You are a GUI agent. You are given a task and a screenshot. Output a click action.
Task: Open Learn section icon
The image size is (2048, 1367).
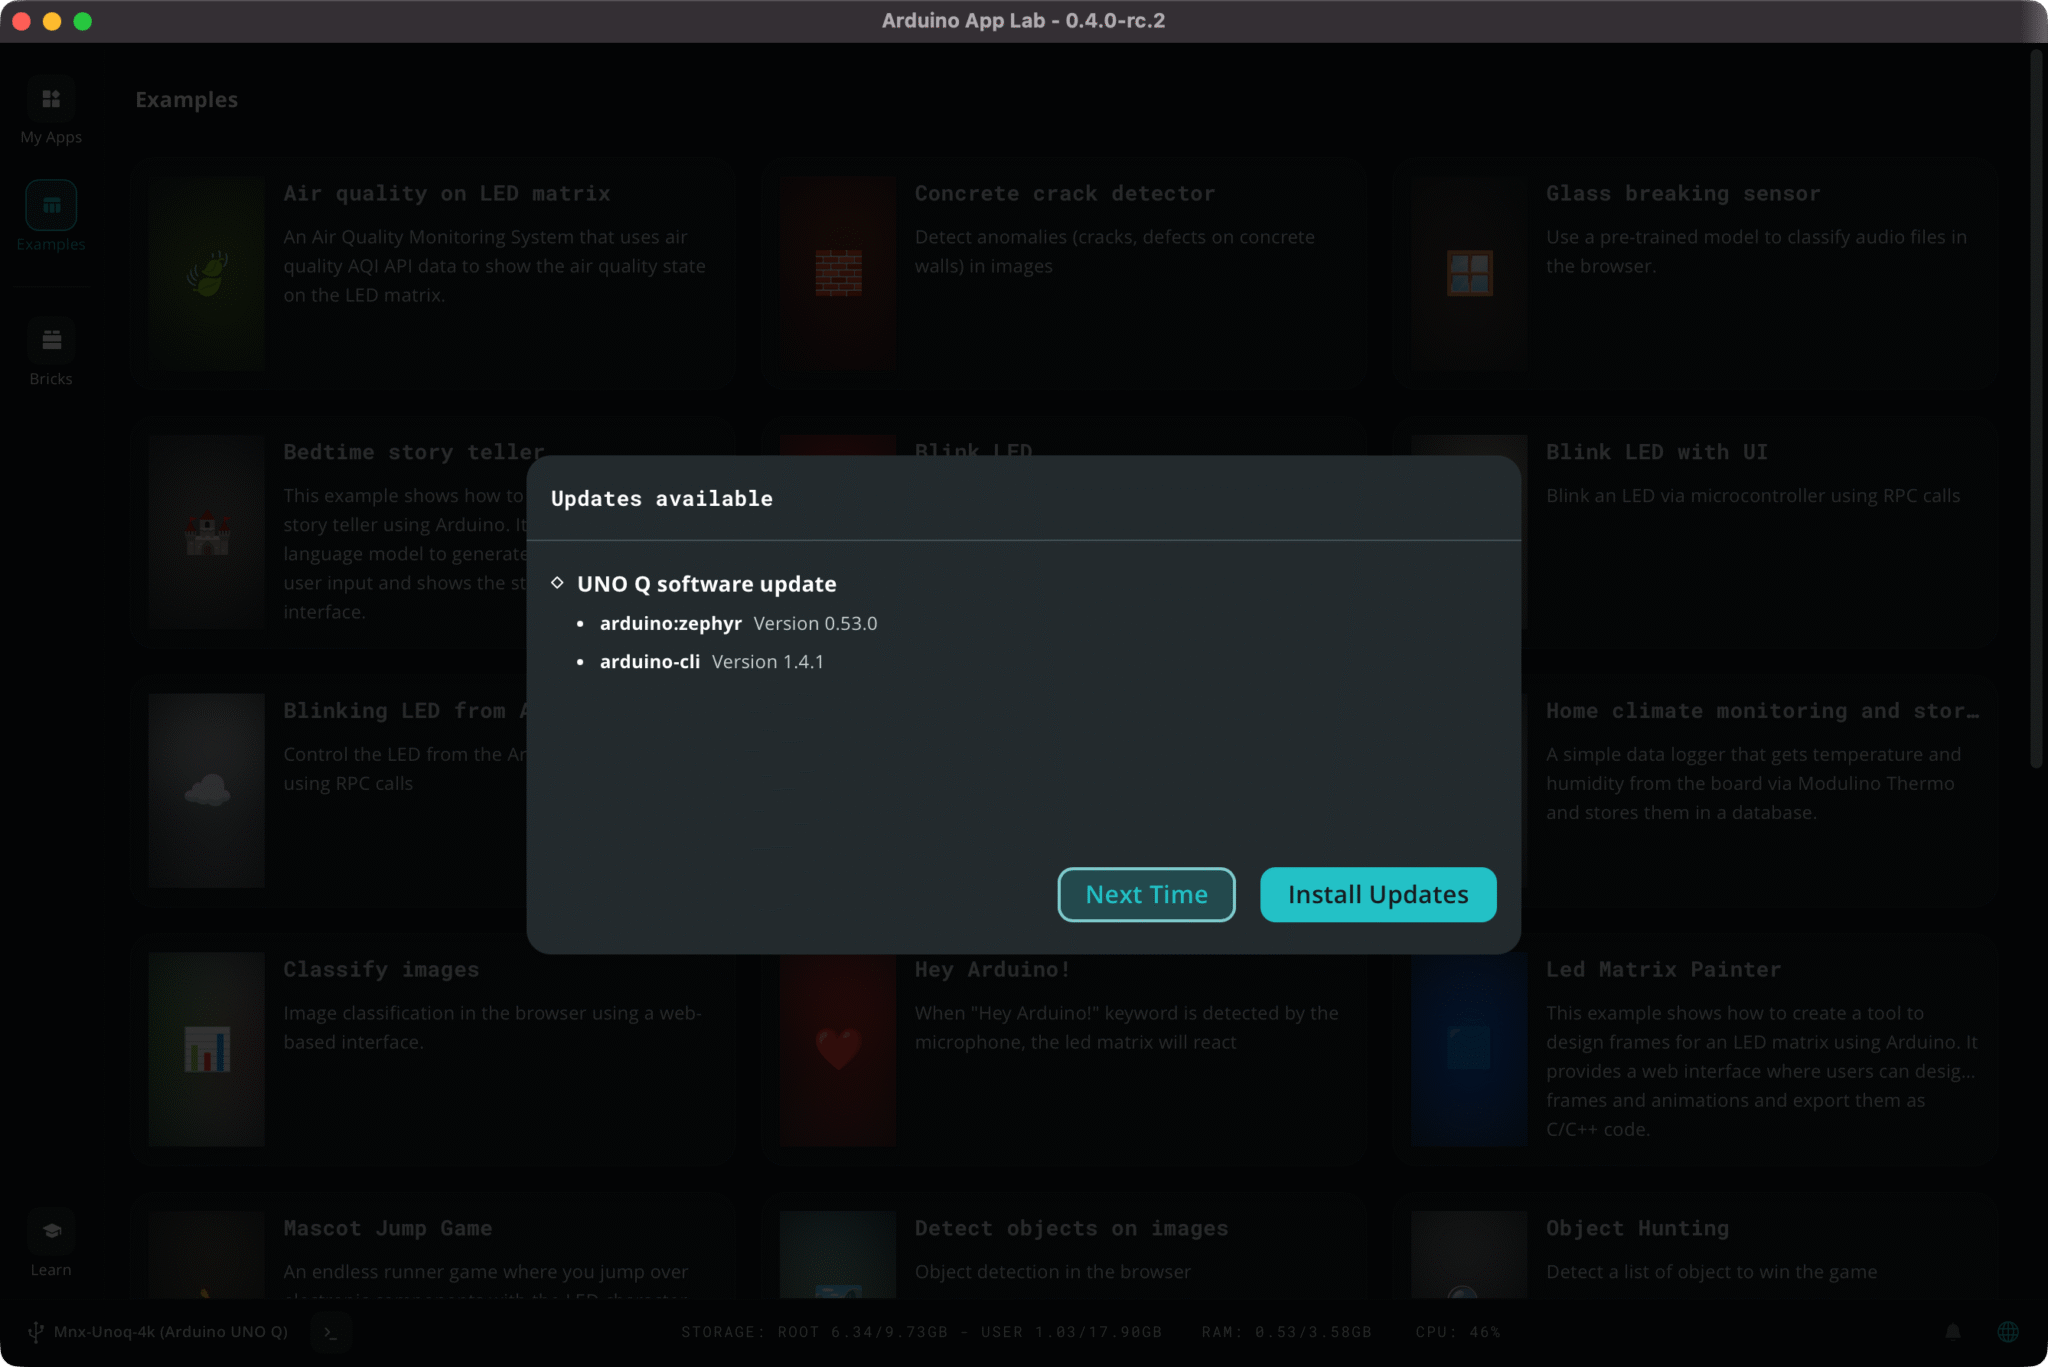(51, 1231)
